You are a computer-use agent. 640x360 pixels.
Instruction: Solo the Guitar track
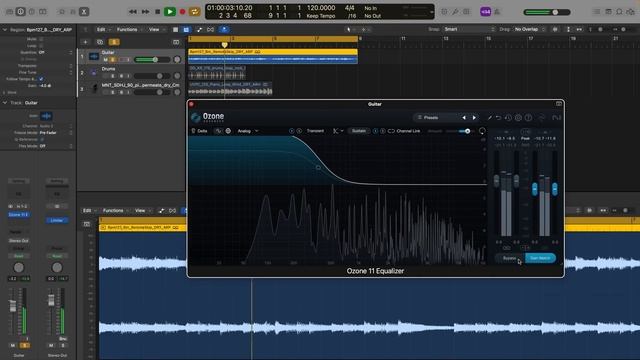tap(113, 60)
